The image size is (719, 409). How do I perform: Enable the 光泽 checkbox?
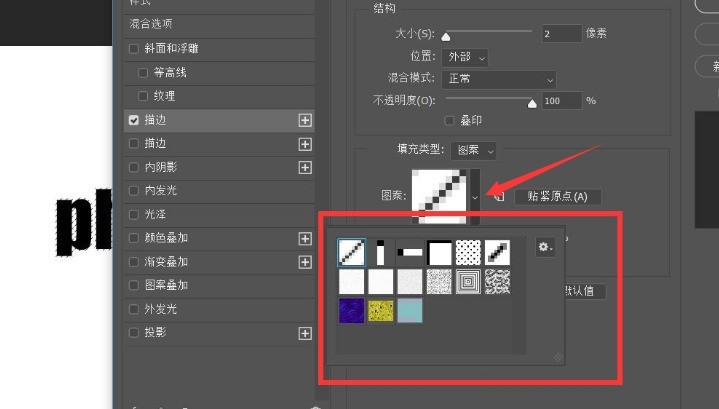coord(133,215)
